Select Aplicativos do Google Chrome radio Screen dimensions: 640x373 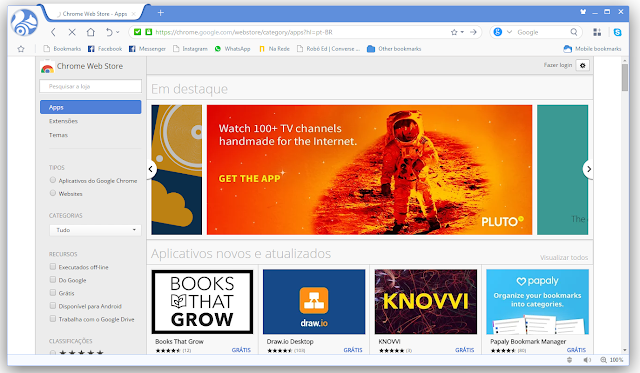pos(53,180)
